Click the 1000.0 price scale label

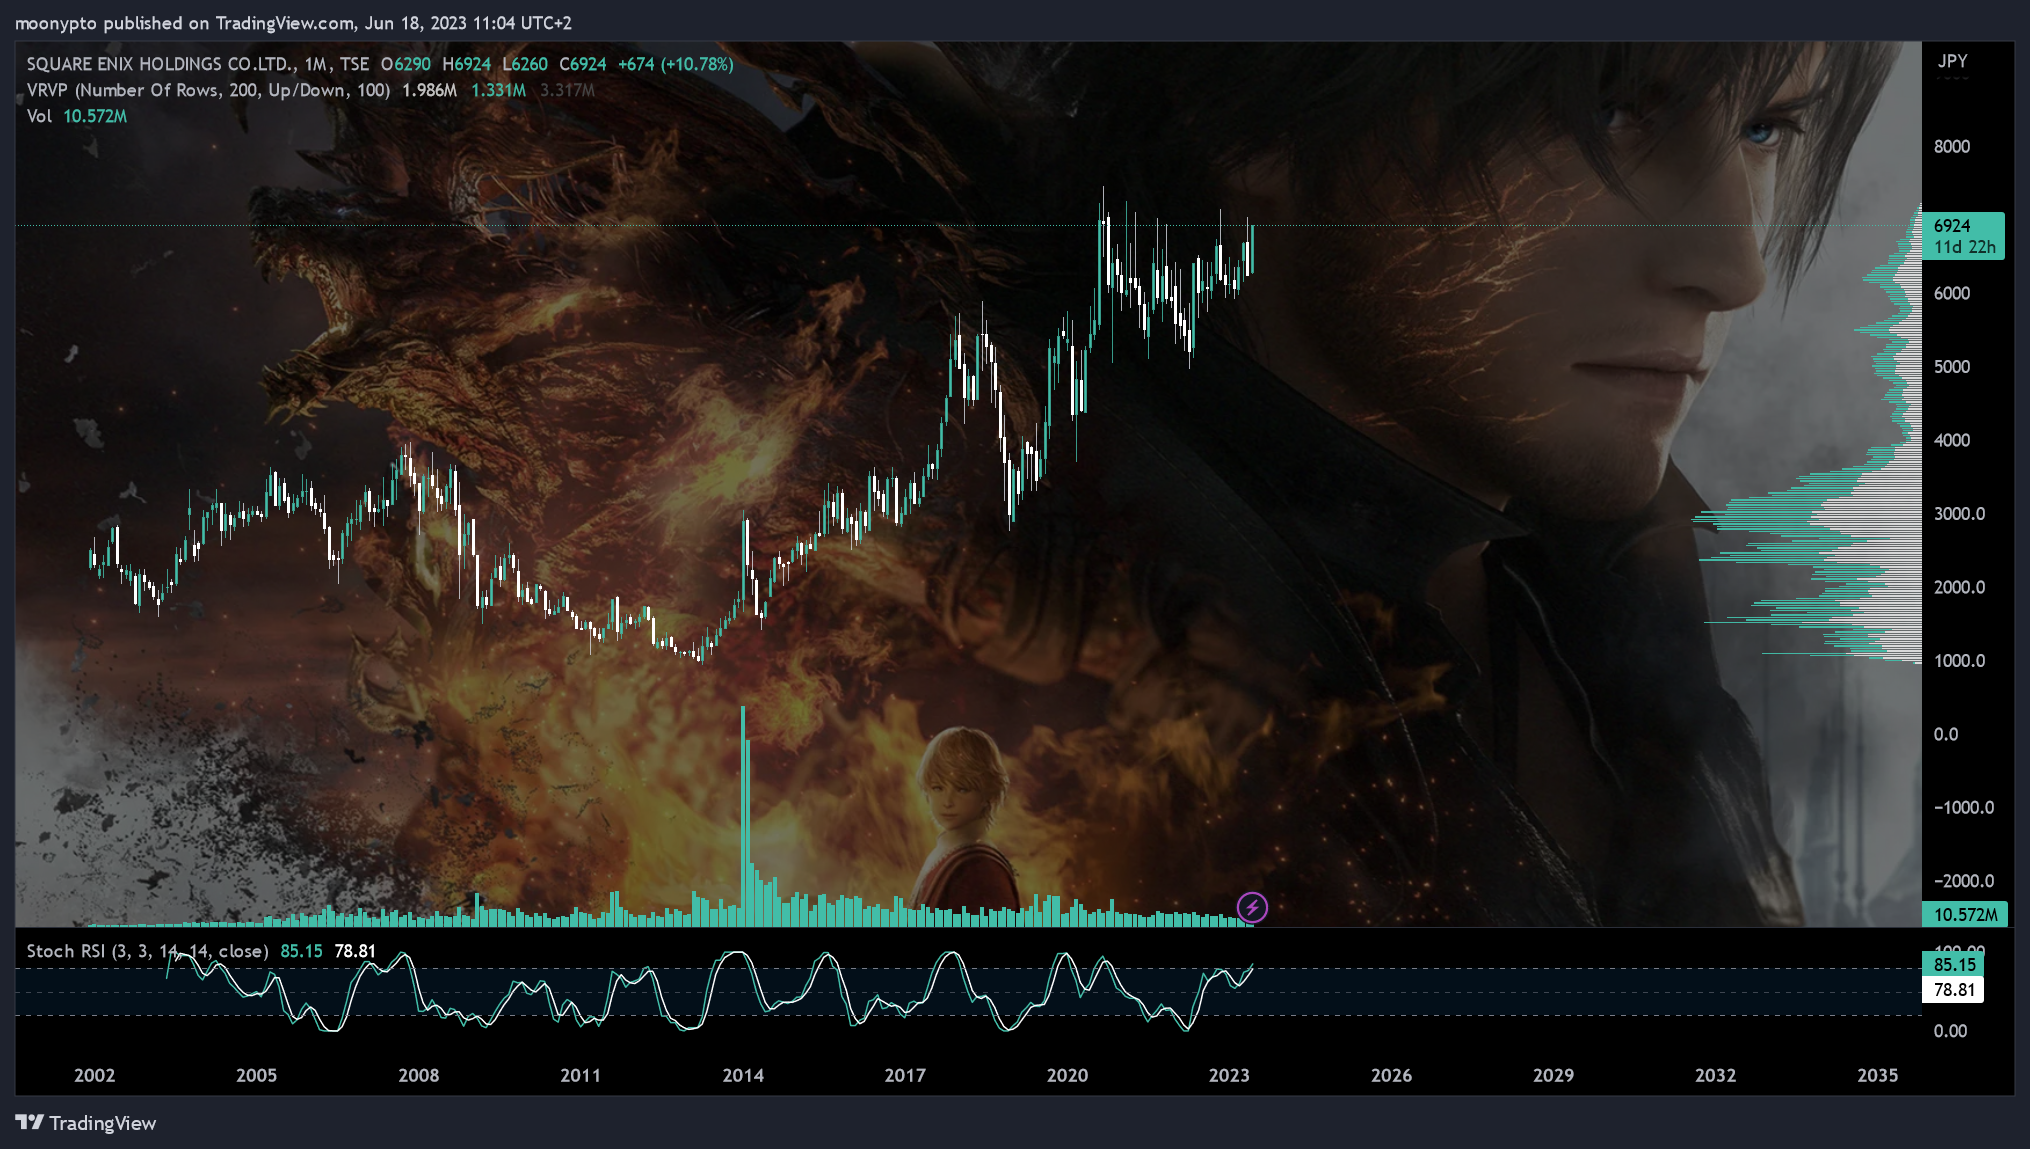tap(1959, 660)
